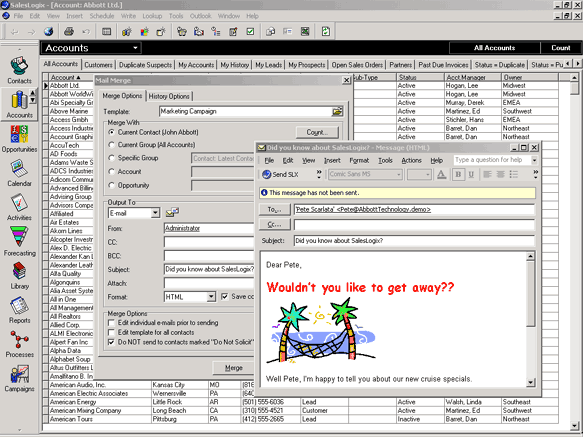
Task: Click the Print icon in main toolbar
Action: pos(69,32)
